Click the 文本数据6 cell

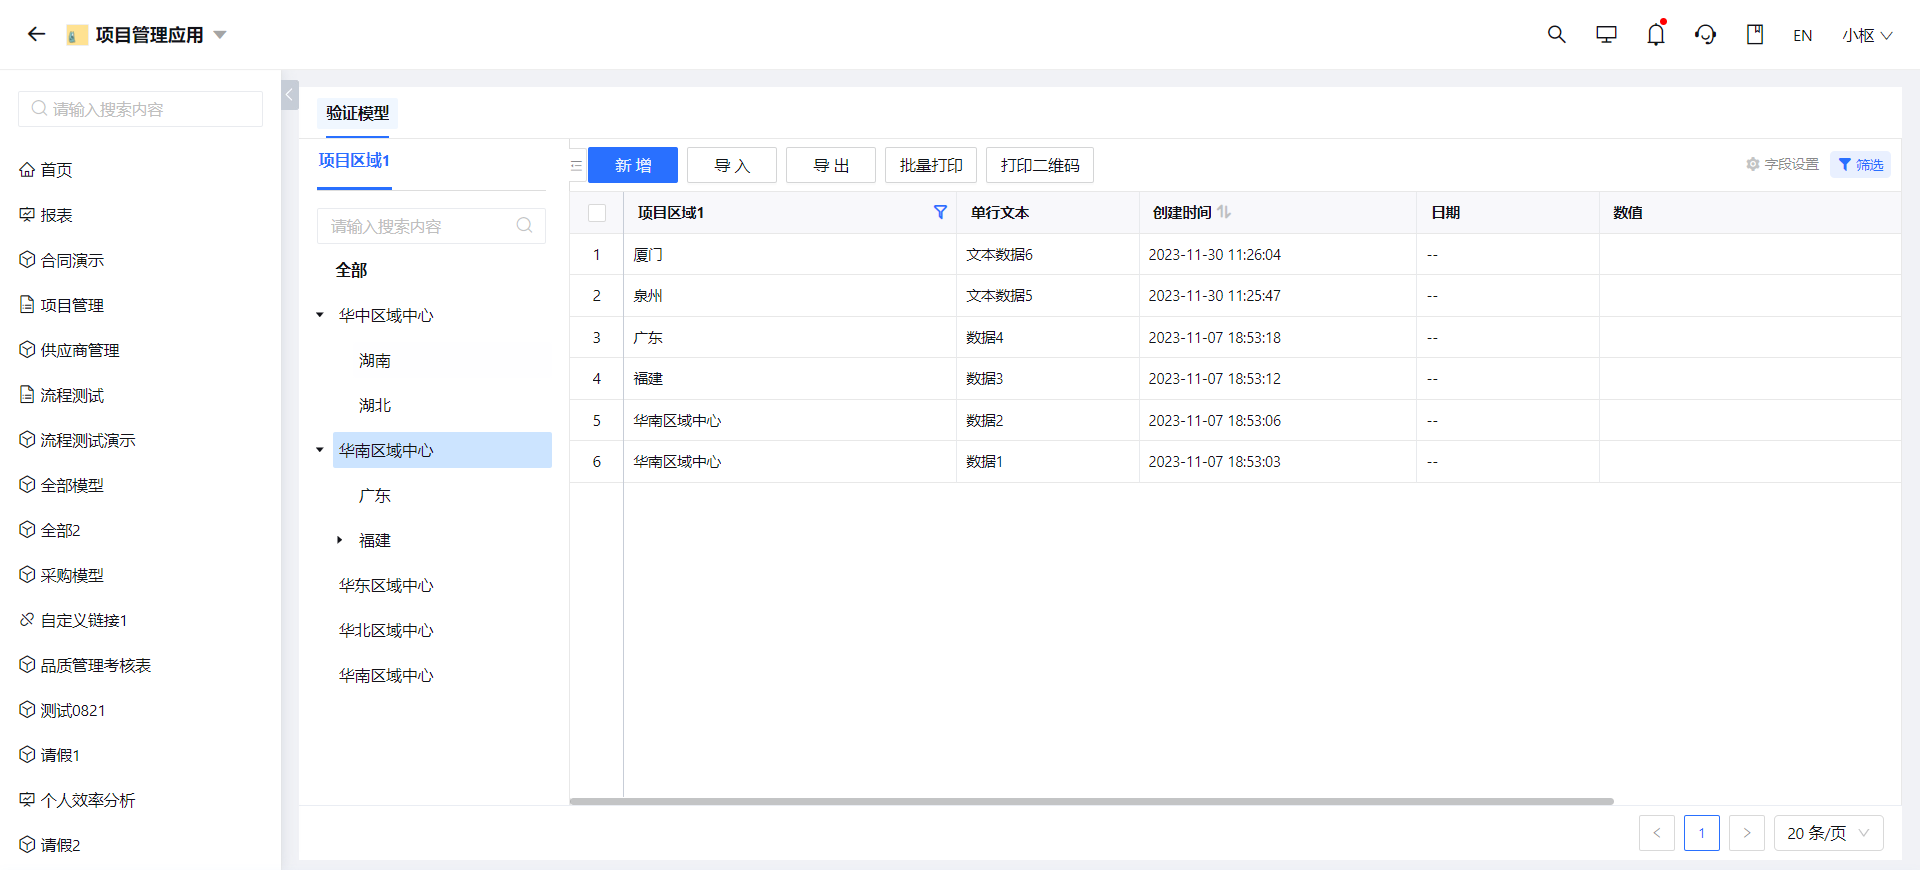pyautogui.click(x=1048, y=255)
